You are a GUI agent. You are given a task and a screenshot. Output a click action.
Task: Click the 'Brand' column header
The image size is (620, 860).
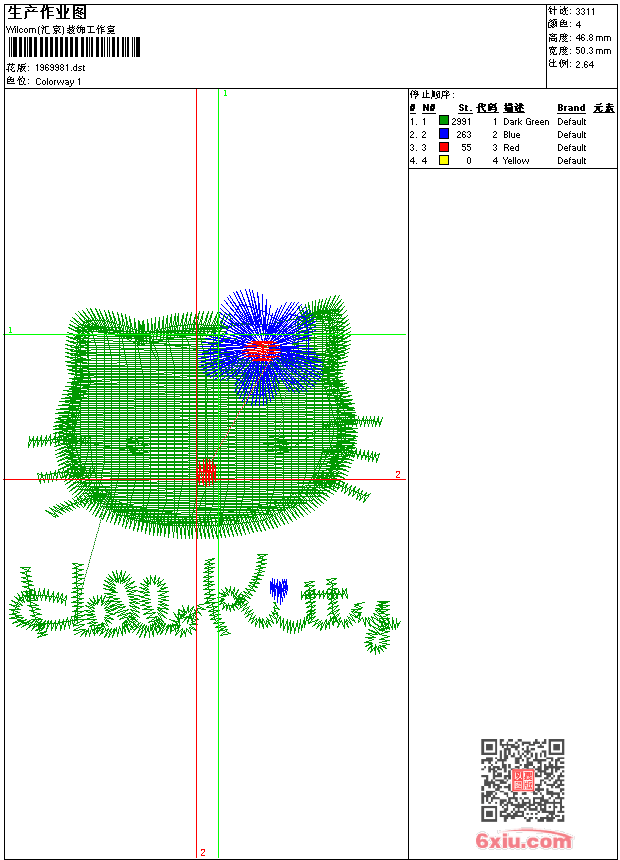(x=571, y=108)
